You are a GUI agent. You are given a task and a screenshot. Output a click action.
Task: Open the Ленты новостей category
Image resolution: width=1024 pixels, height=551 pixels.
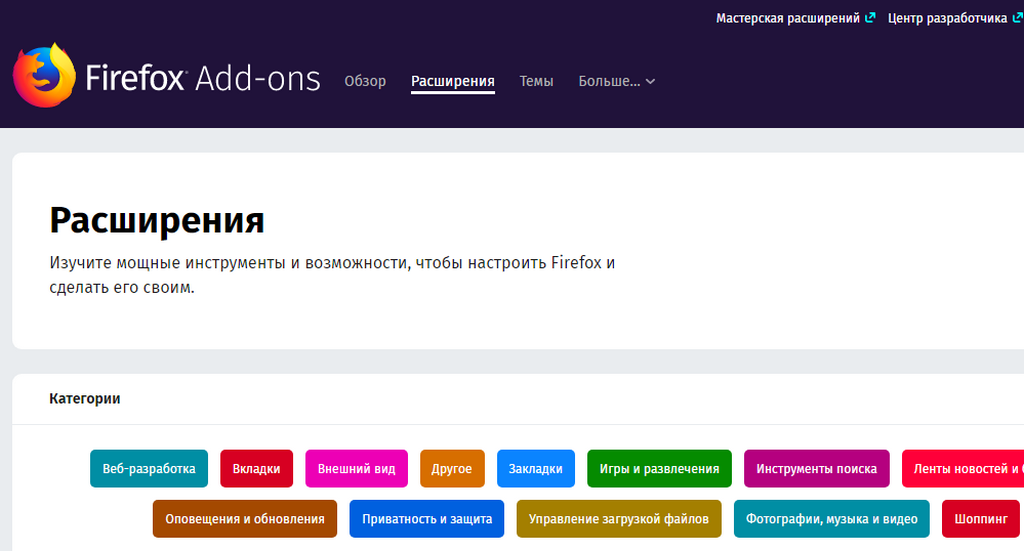click(x=963, y=469)
